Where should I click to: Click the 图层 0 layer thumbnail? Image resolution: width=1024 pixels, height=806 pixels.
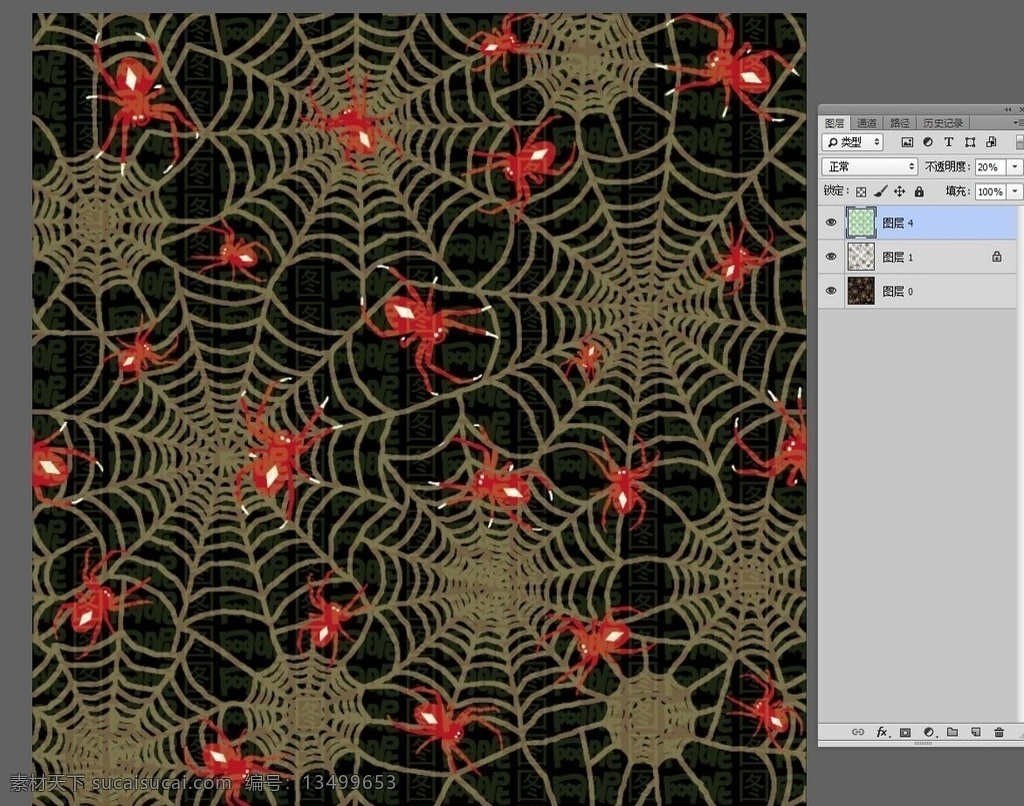(861, 291)
